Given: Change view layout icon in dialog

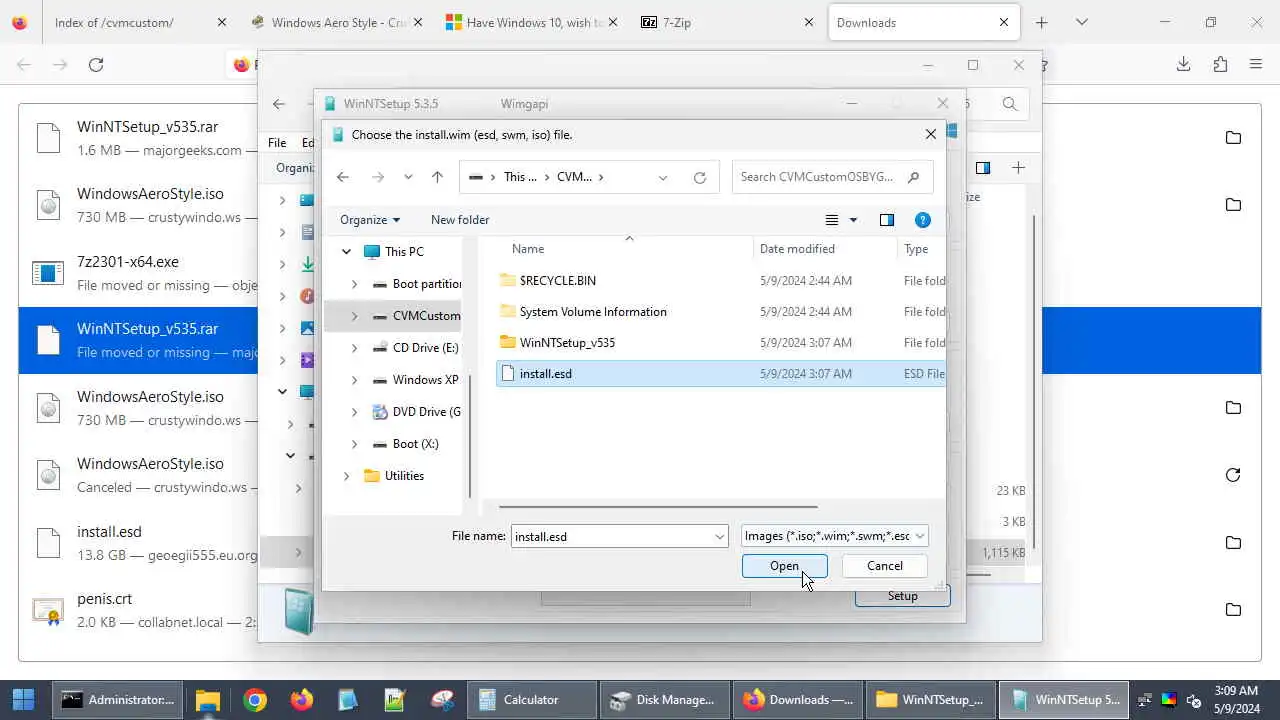Looking at the screenshot, I should tap(832, 220).
